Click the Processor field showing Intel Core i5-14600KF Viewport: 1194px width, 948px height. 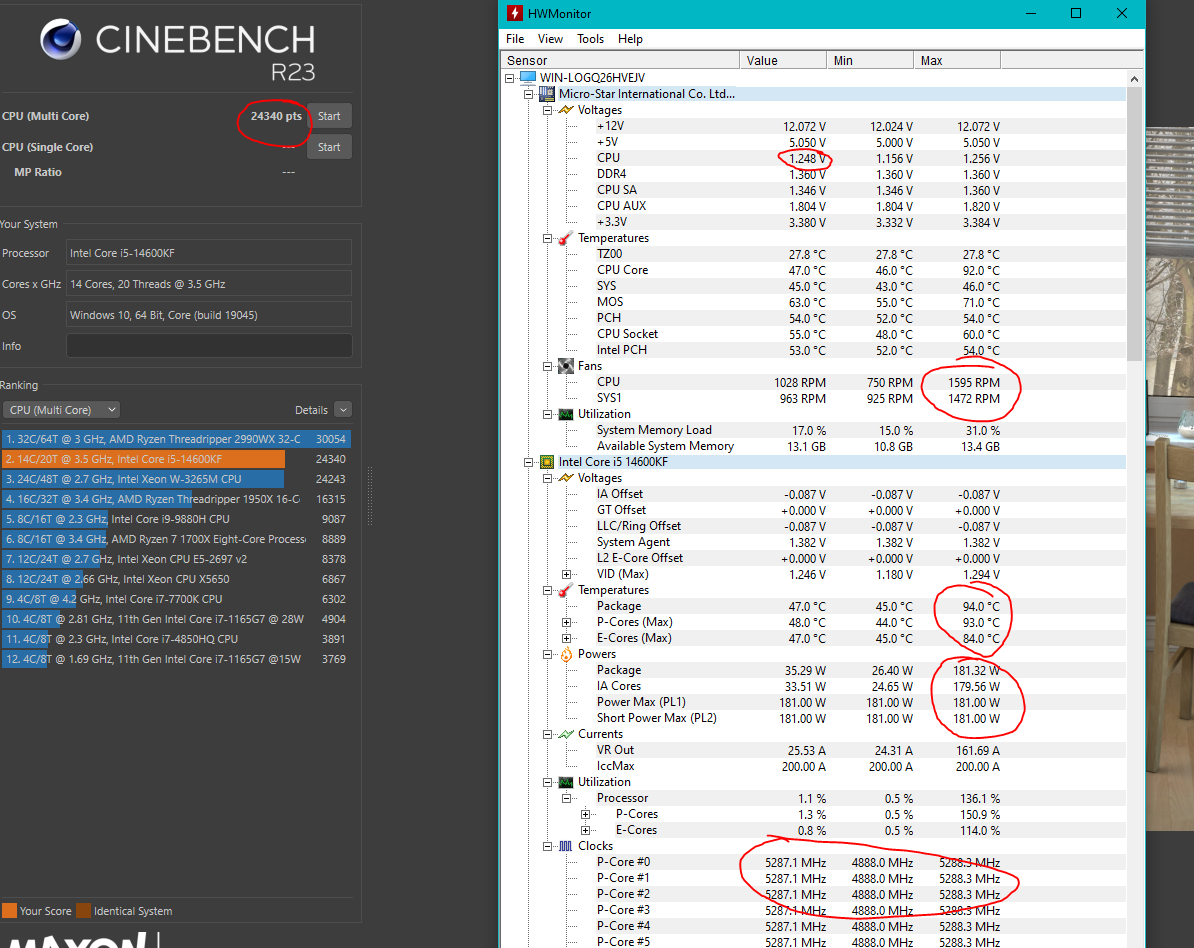point(209,253)
